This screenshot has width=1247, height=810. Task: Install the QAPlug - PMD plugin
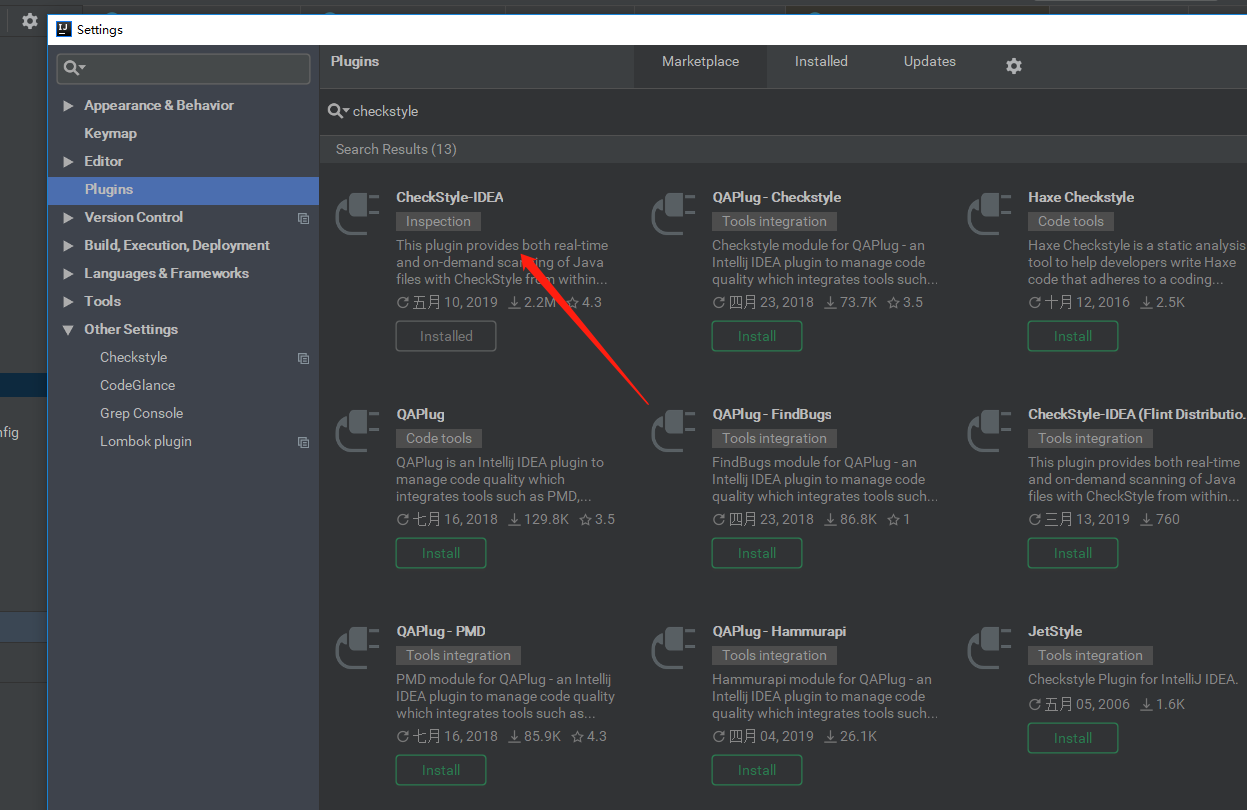point(441,770)
